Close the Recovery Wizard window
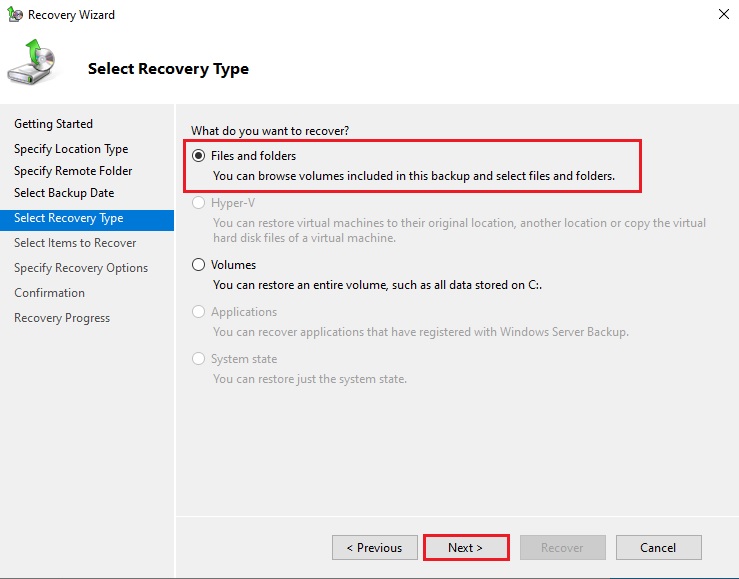Image resolution: width=739 pixels, height=579 pixels. [722, 15]
